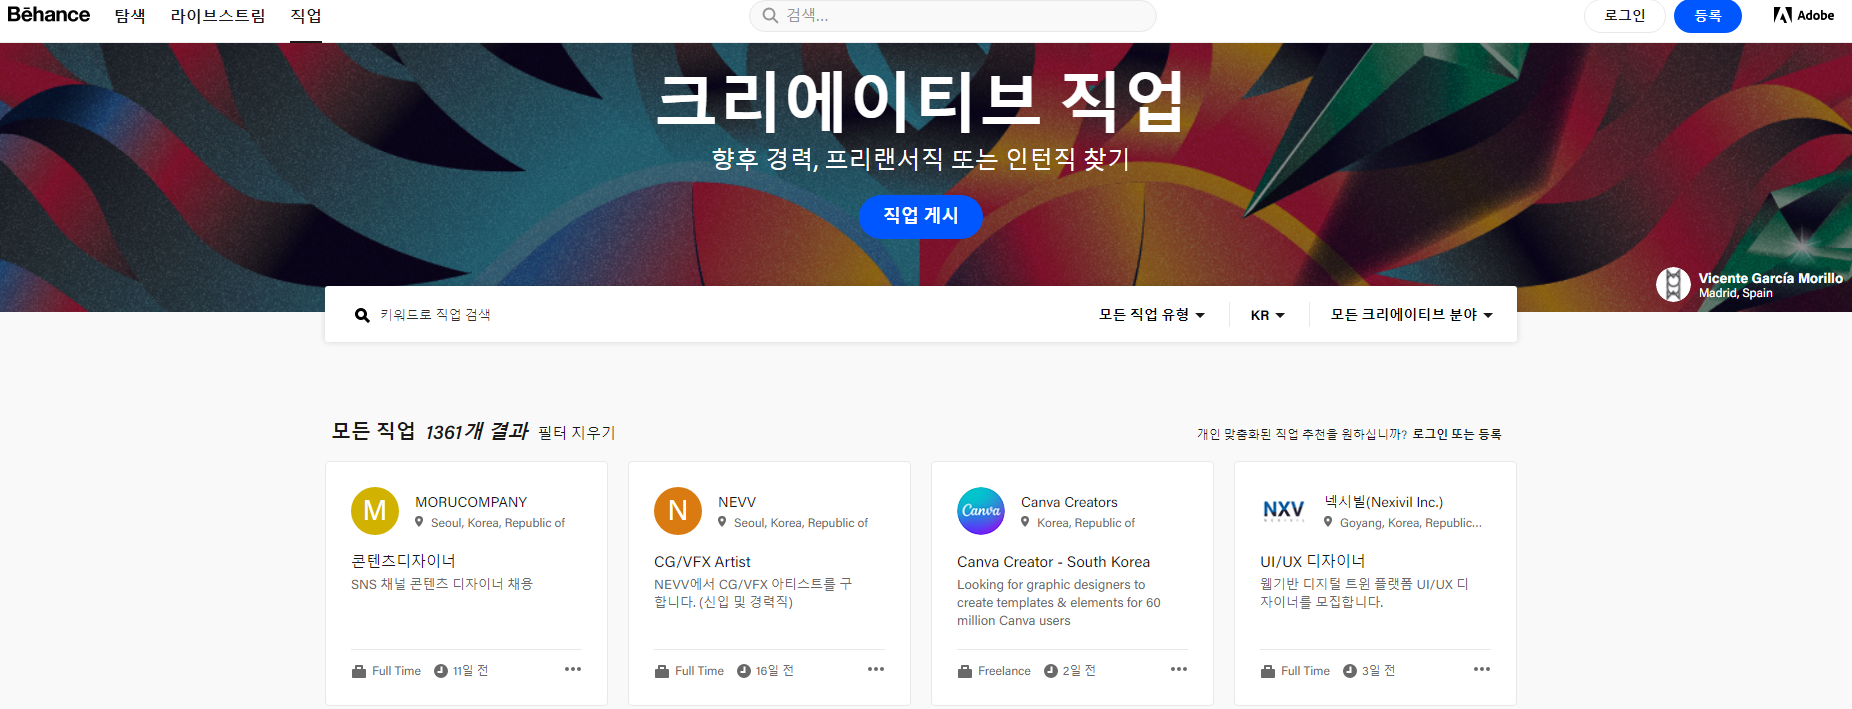Open Vicente García Morillo profile name

coord(1770,278)
